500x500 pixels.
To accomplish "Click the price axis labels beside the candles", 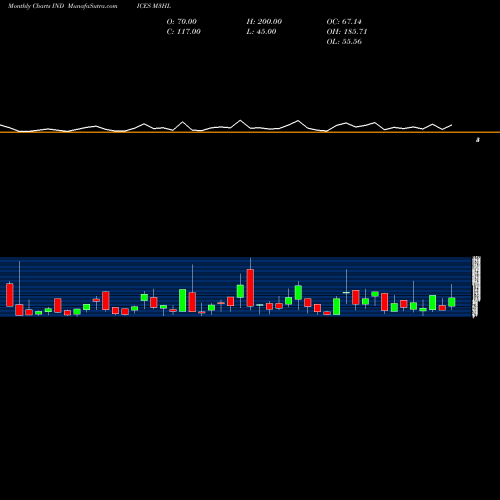I will pyautogui.click(x=476, y=287).
